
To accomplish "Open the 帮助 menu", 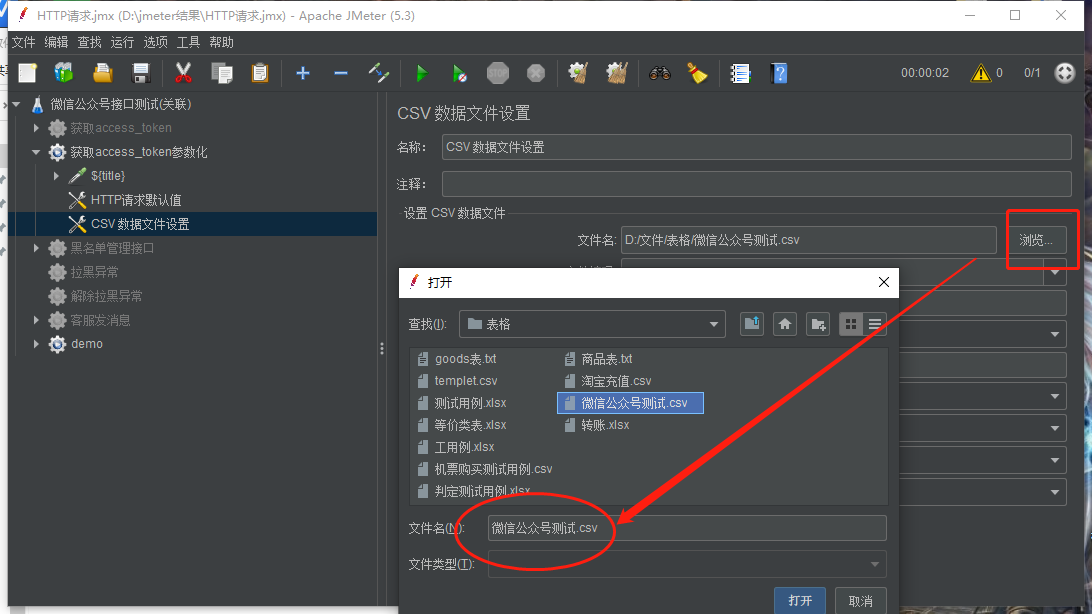I will point(221,42).
